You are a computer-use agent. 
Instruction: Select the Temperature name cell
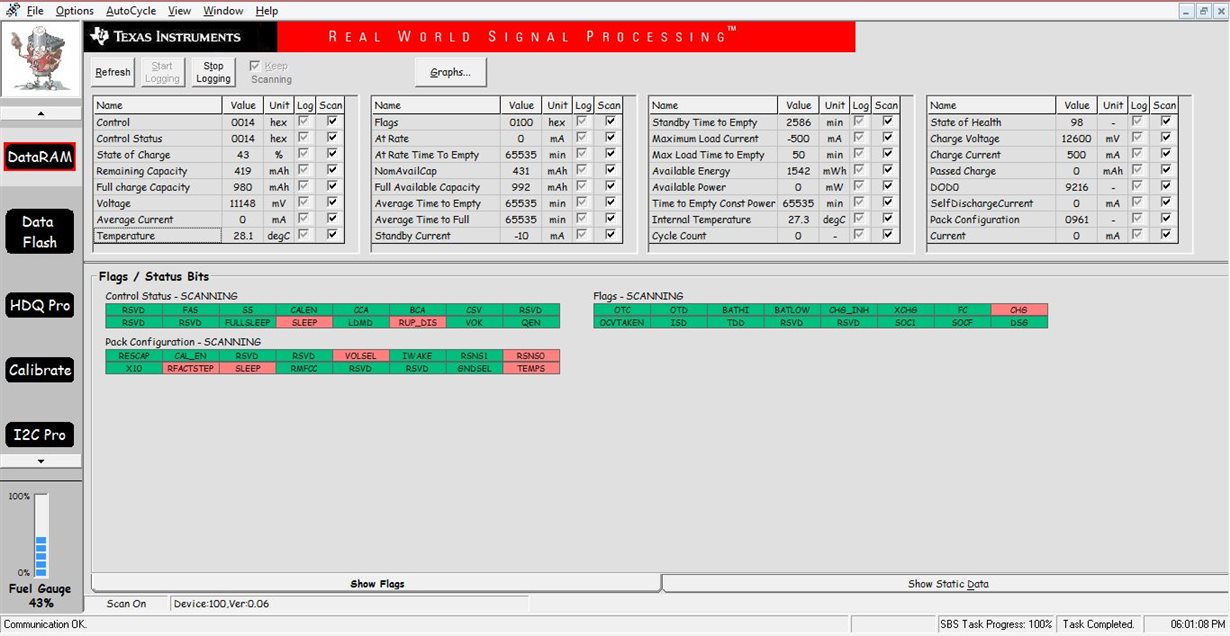coord(157,236)
